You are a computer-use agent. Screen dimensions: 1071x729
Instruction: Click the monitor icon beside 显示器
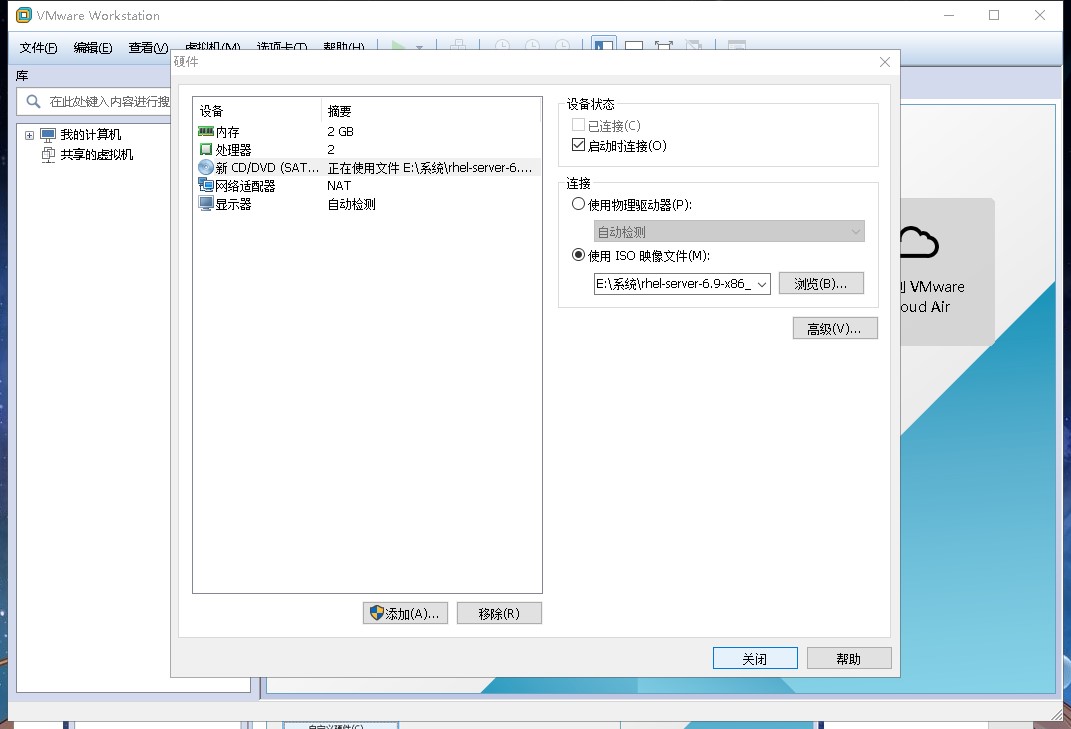[206, 204]
